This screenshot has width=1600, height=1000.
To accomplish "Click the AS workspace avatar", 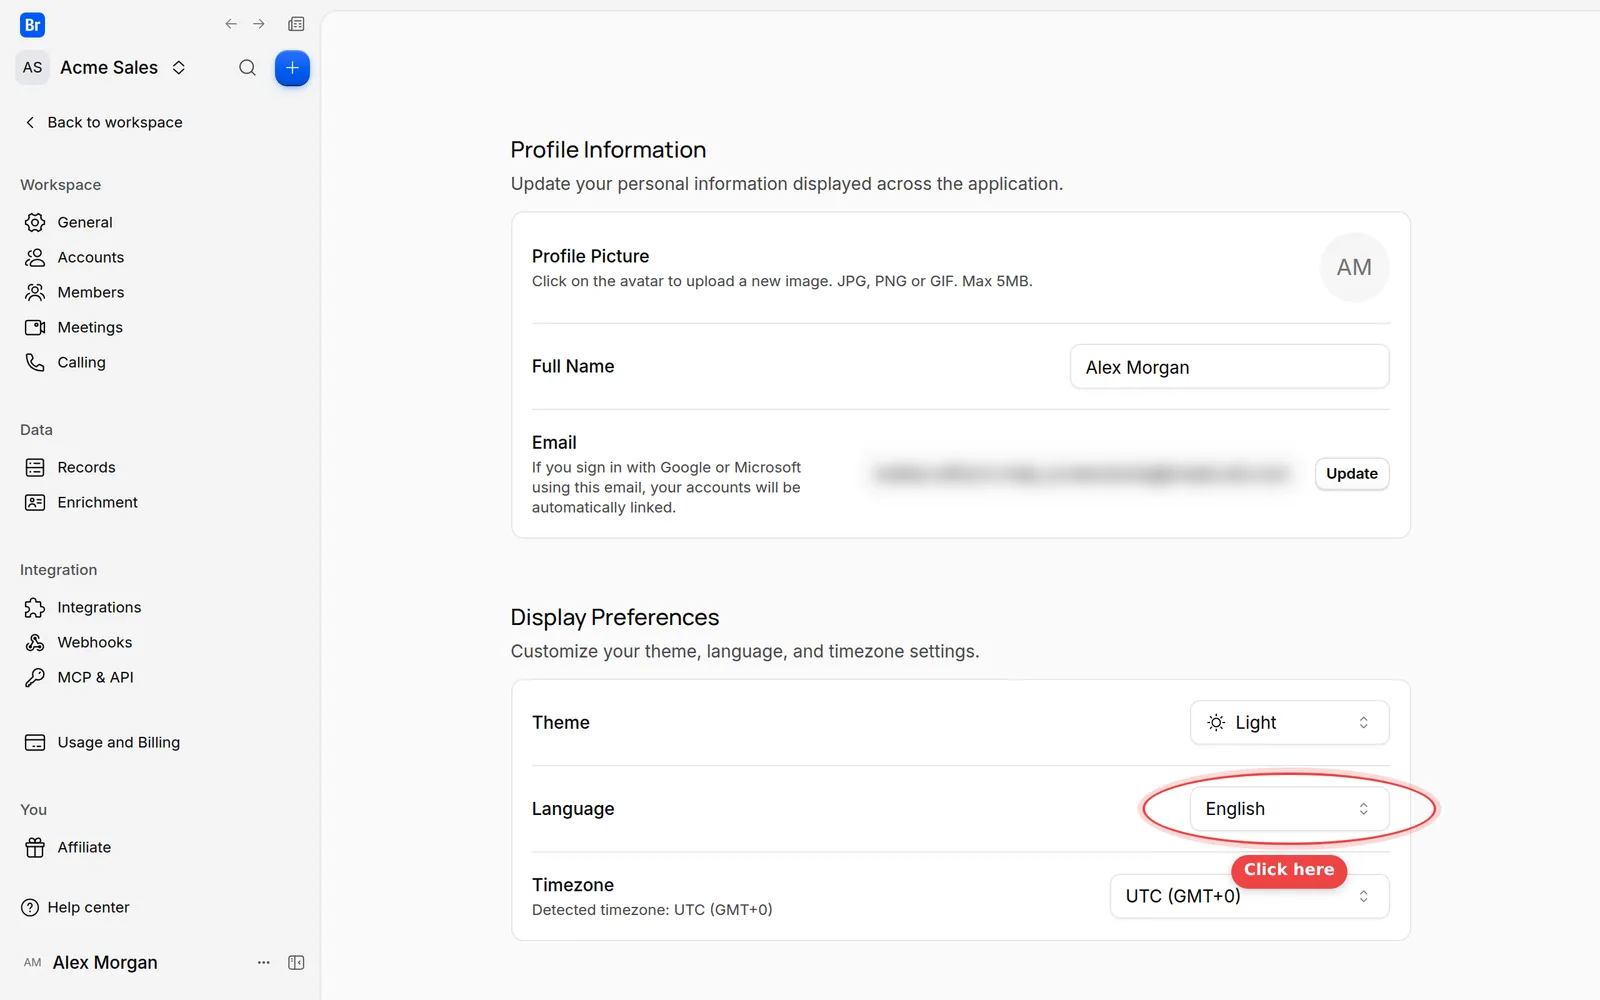I will pos(33,67).
